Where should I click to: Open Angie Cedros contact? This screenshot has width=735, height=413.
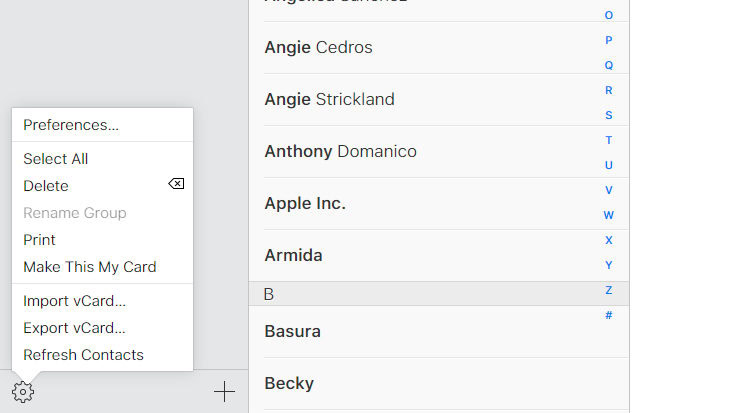tap(318, 47)
